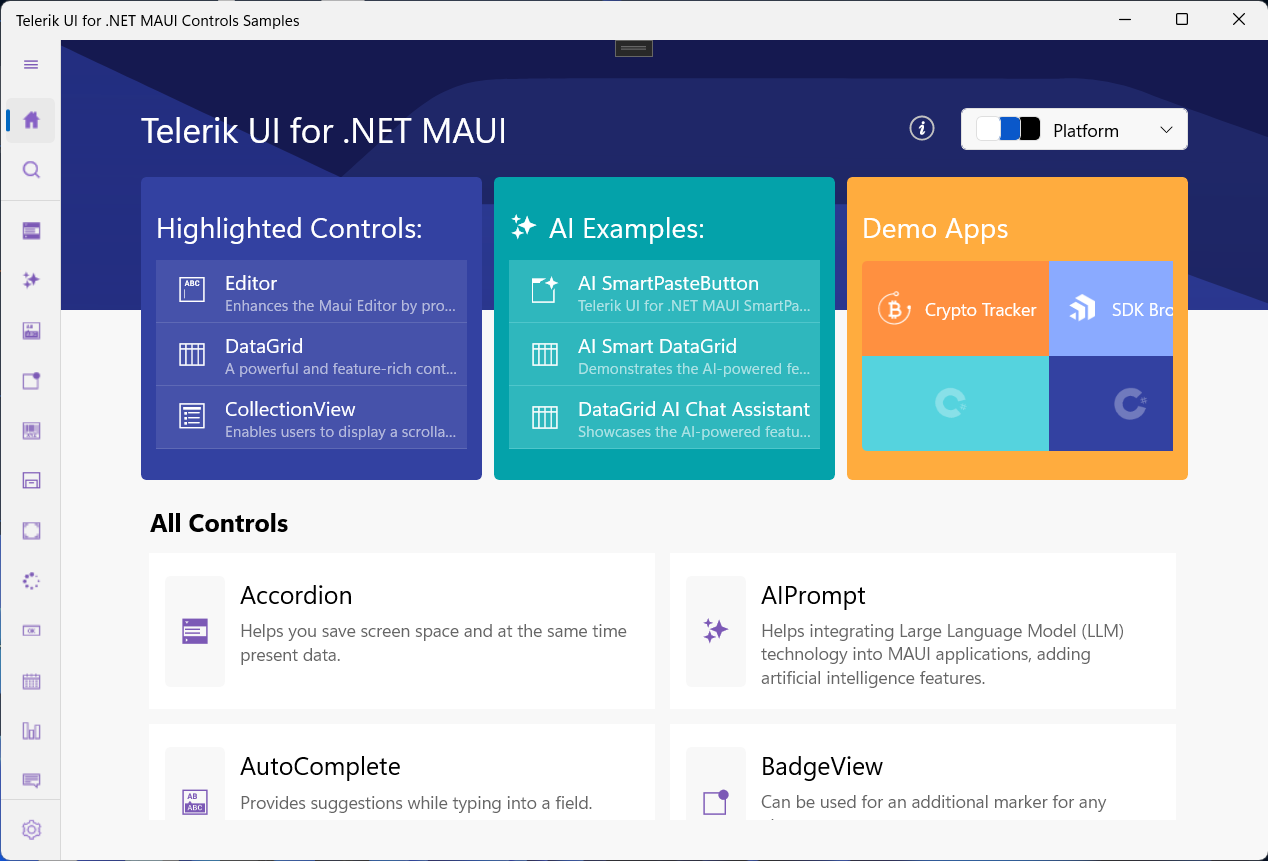Viewport: 1268px width, 861px height.
Task: Click the top drag handle grip
Action: pyautogui.click(x=634, y=47)
